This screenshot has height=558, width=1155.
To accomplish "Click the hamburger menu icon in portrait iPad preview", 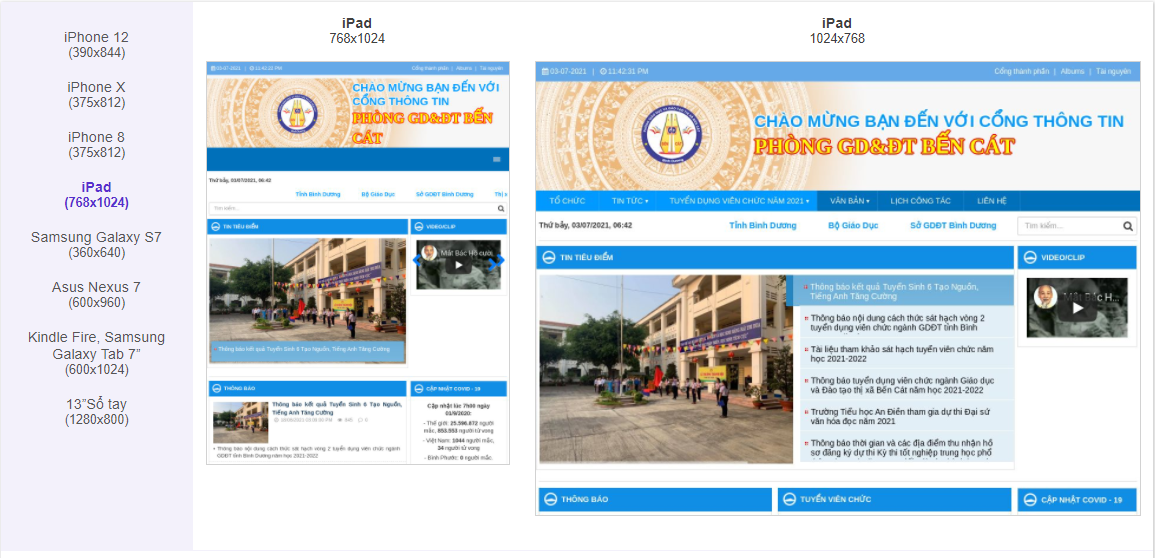I will pyautogui.click(x=497, y=159).
